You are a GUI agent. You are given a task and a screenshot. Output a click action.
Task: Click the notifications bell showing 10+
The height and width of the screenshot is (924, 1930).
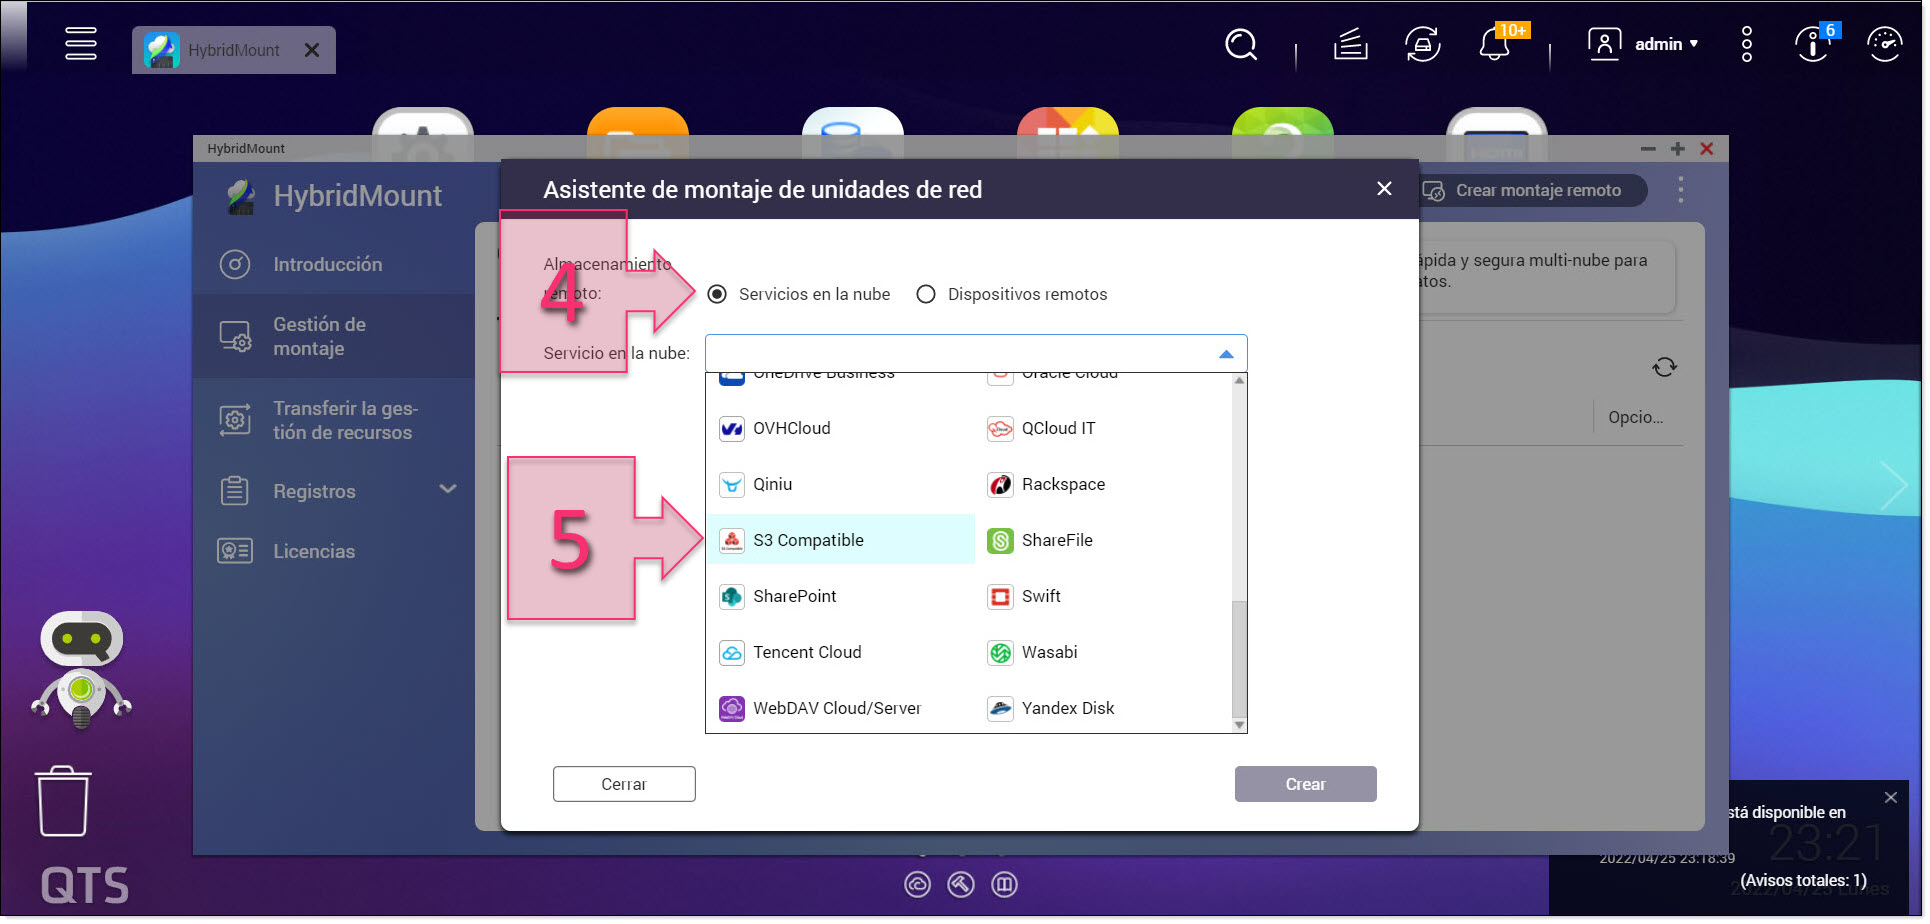[x=1494, y=44]
